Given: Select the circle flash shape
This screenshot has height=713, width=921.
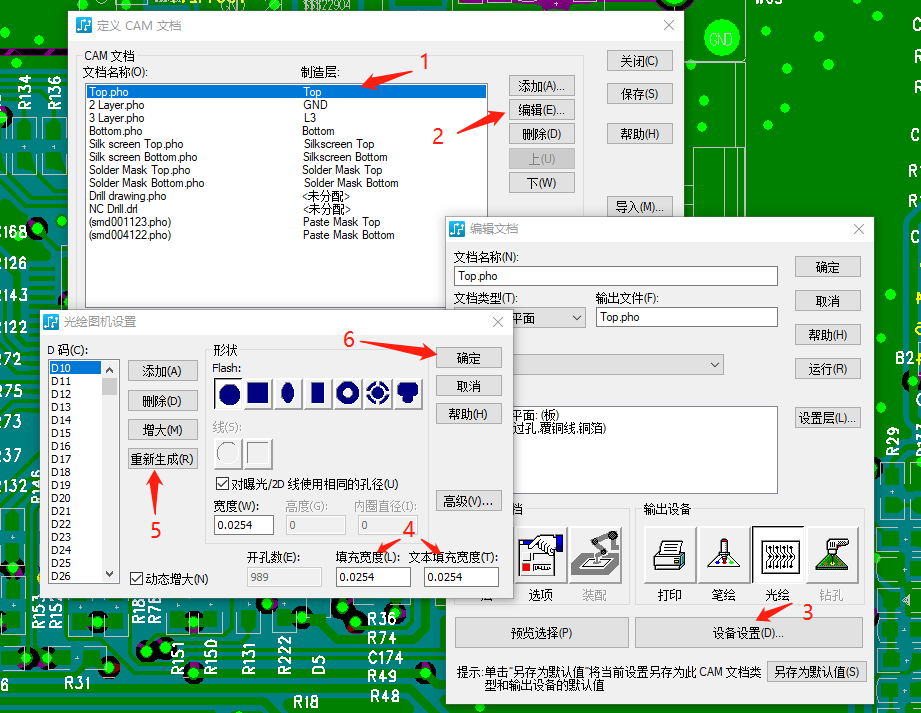Looking at the screenshot, I should (x=228, y=393).
